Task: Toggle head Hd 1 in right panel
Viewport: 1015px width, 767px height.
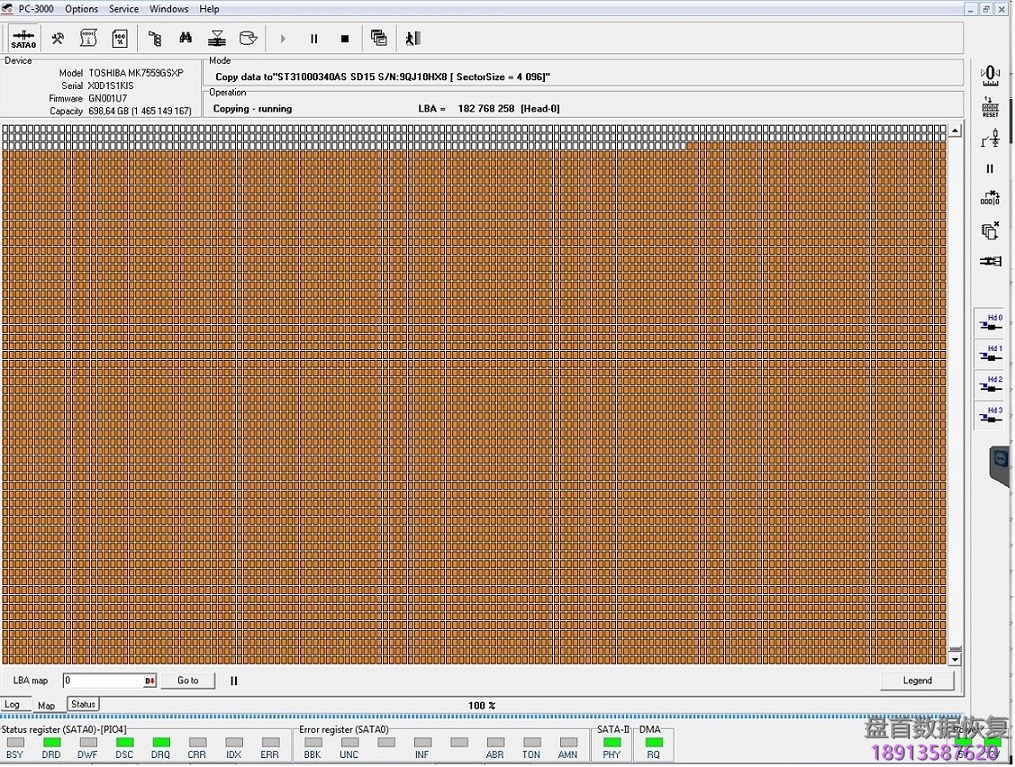Action: (990, 355)
